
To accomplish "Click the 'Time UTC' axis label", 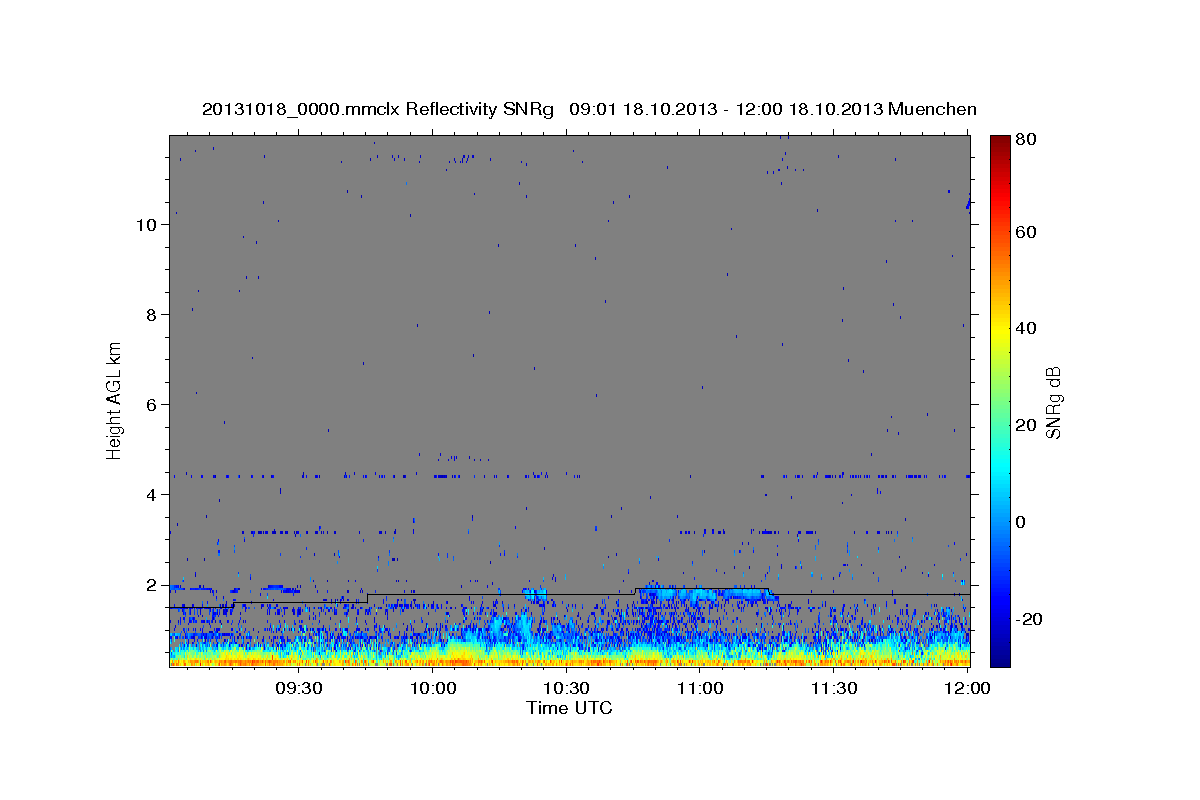I will click(x=569, y=708).
